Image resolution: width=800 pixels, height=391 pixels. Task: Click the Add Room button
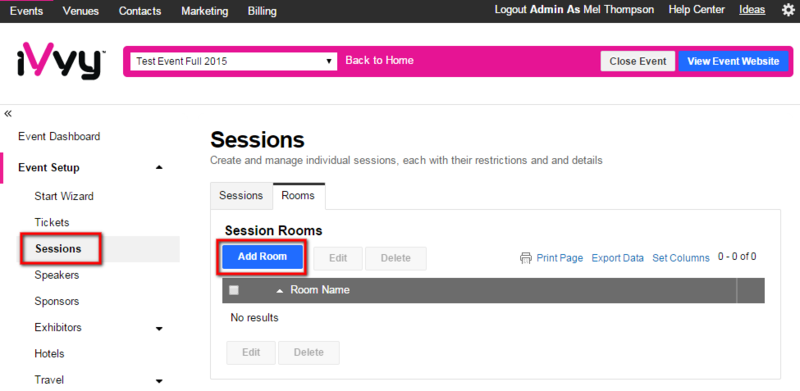[x=262, y=257]
